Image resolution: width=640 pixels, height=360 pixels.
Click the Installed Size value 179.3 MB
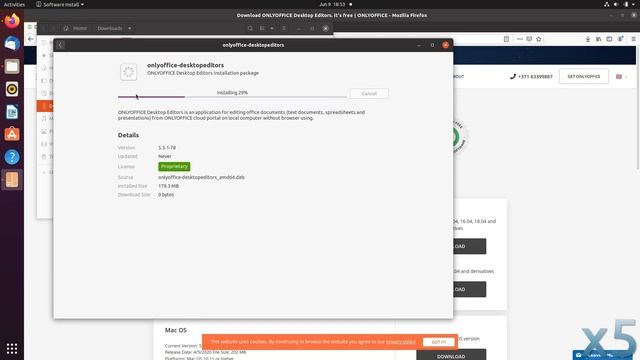pos(169,186)
